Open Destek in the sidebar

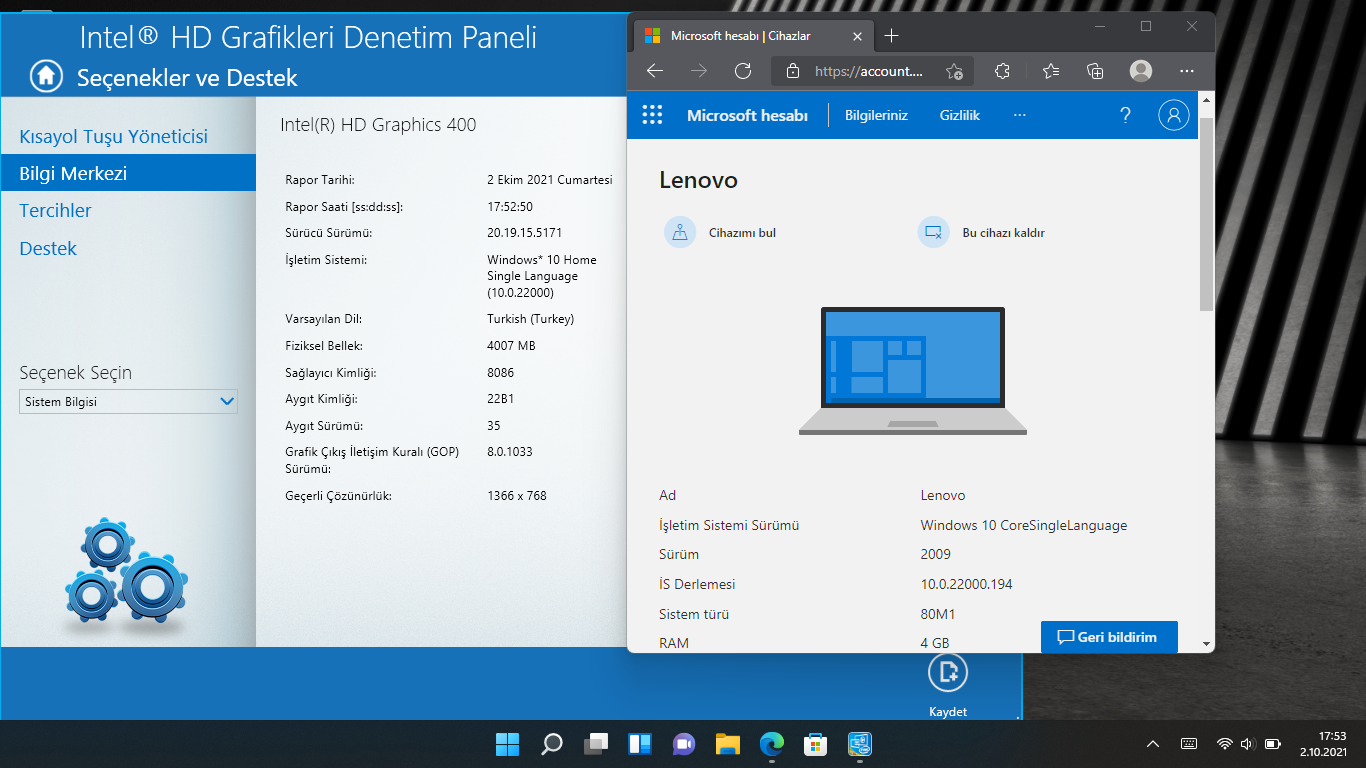point(48,248)
